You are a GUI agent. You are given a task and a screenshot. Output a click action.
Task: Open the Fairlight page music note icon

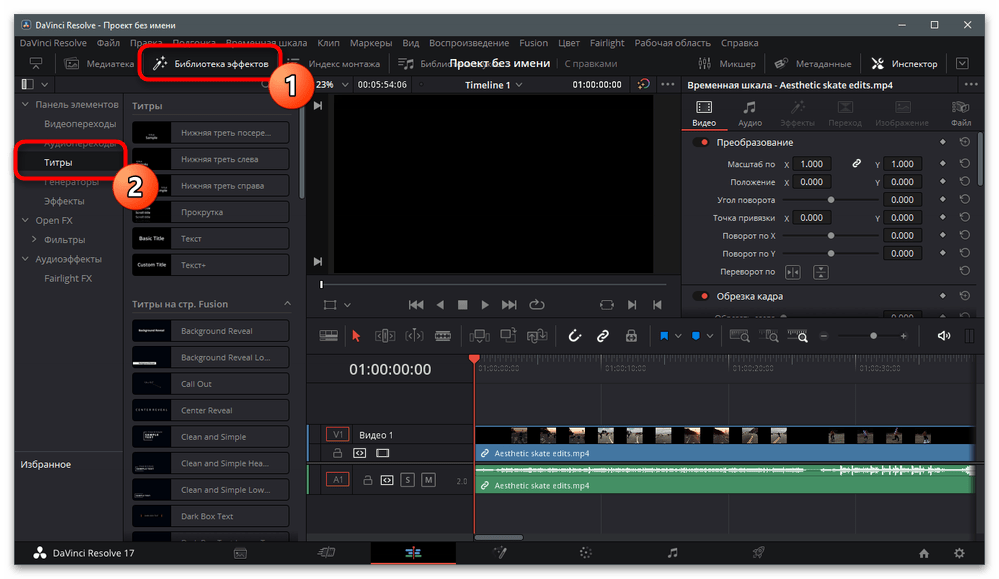672,553
